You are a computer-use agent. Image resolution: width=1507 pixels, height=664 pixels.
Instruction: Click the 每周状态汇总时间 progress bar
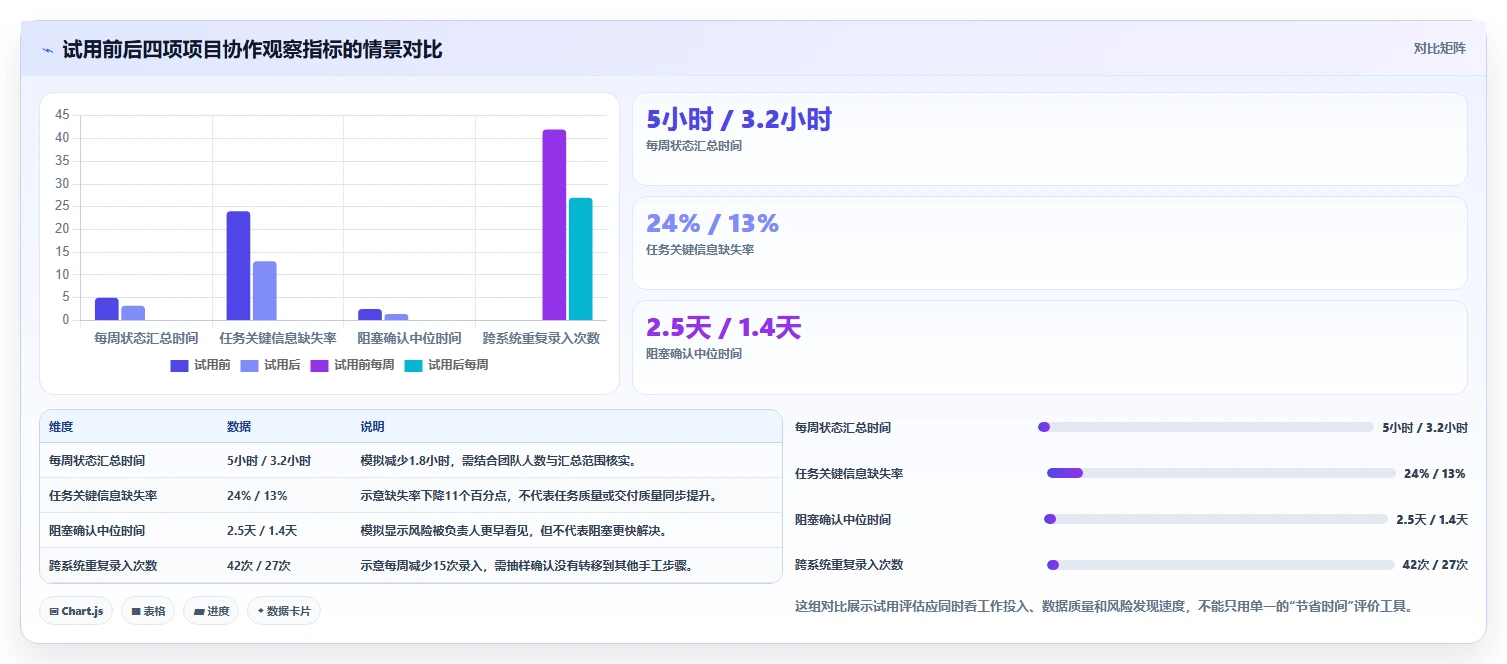pos(1206,427)
